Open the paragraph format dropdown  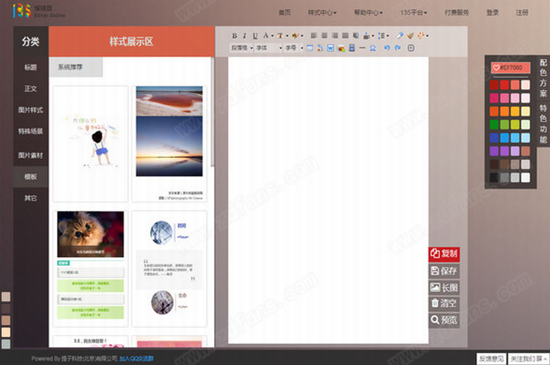tap(241, 48)
